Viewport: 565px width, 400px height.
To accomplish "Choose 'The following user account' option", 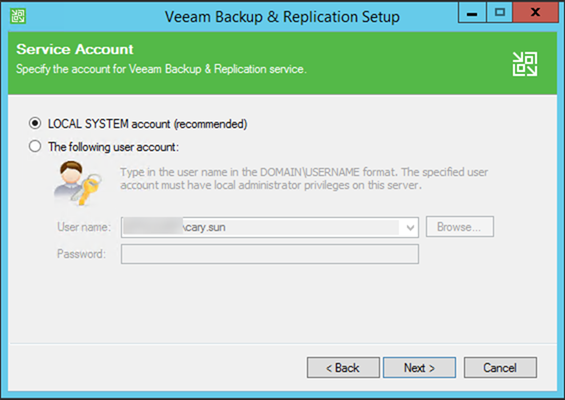I will 35,146.
